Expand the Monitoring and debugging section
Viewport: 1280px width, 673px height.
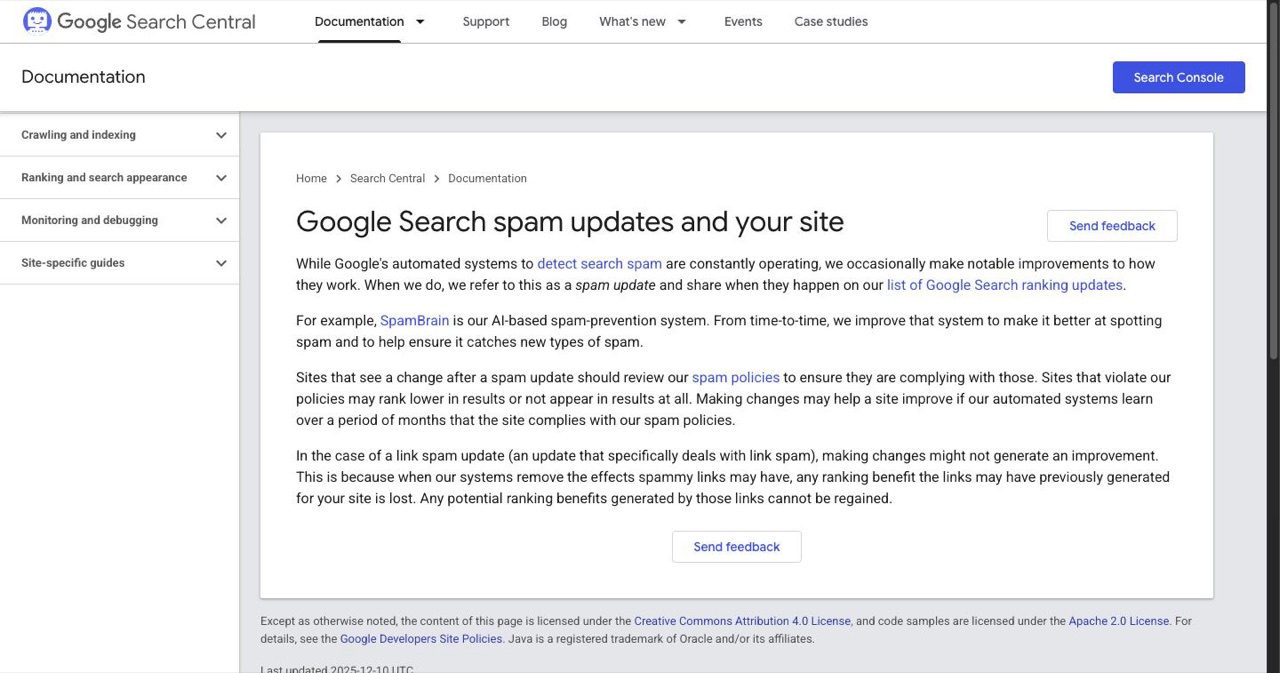click(221, 220)
